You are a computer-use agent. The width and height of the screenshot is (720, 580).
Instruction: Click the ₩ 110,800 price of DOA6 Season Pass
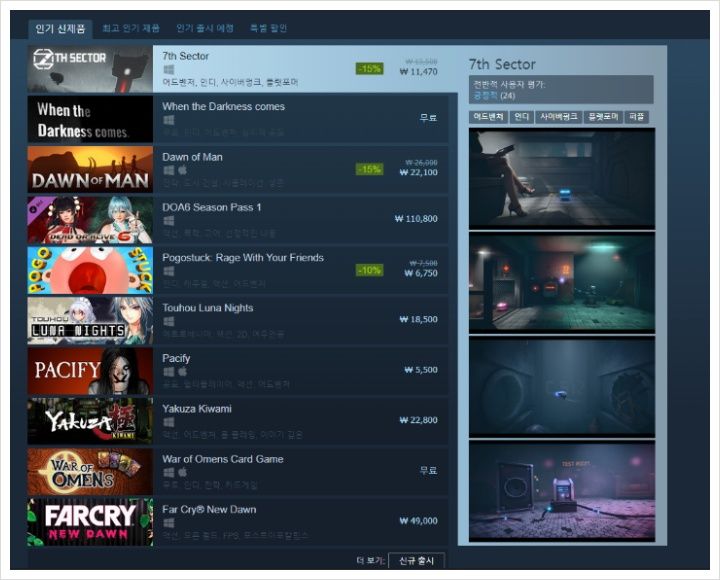(x=416, y=219)
